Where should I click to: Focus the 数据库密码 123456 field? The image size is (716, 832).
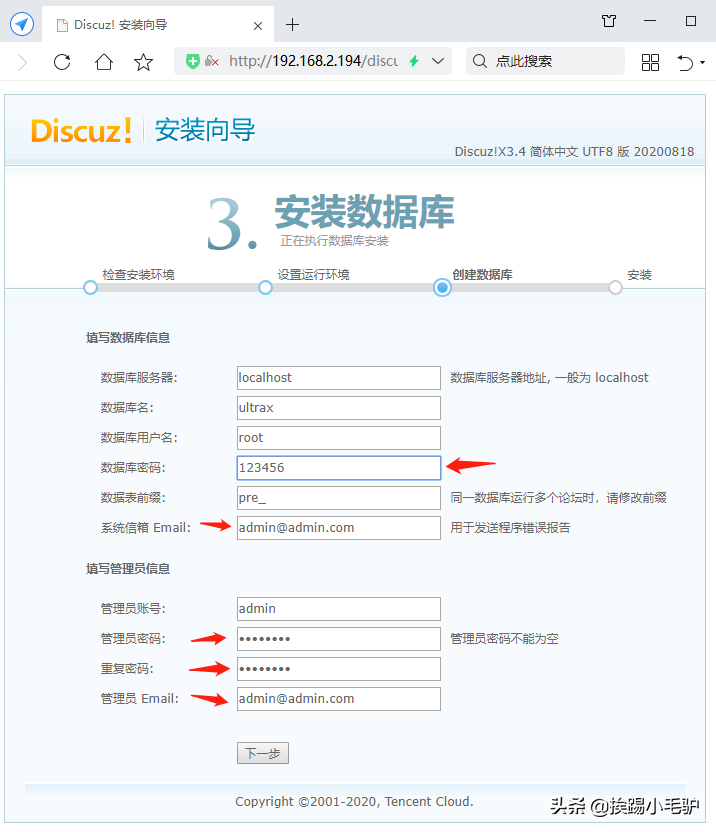click(x=339, y=468)
